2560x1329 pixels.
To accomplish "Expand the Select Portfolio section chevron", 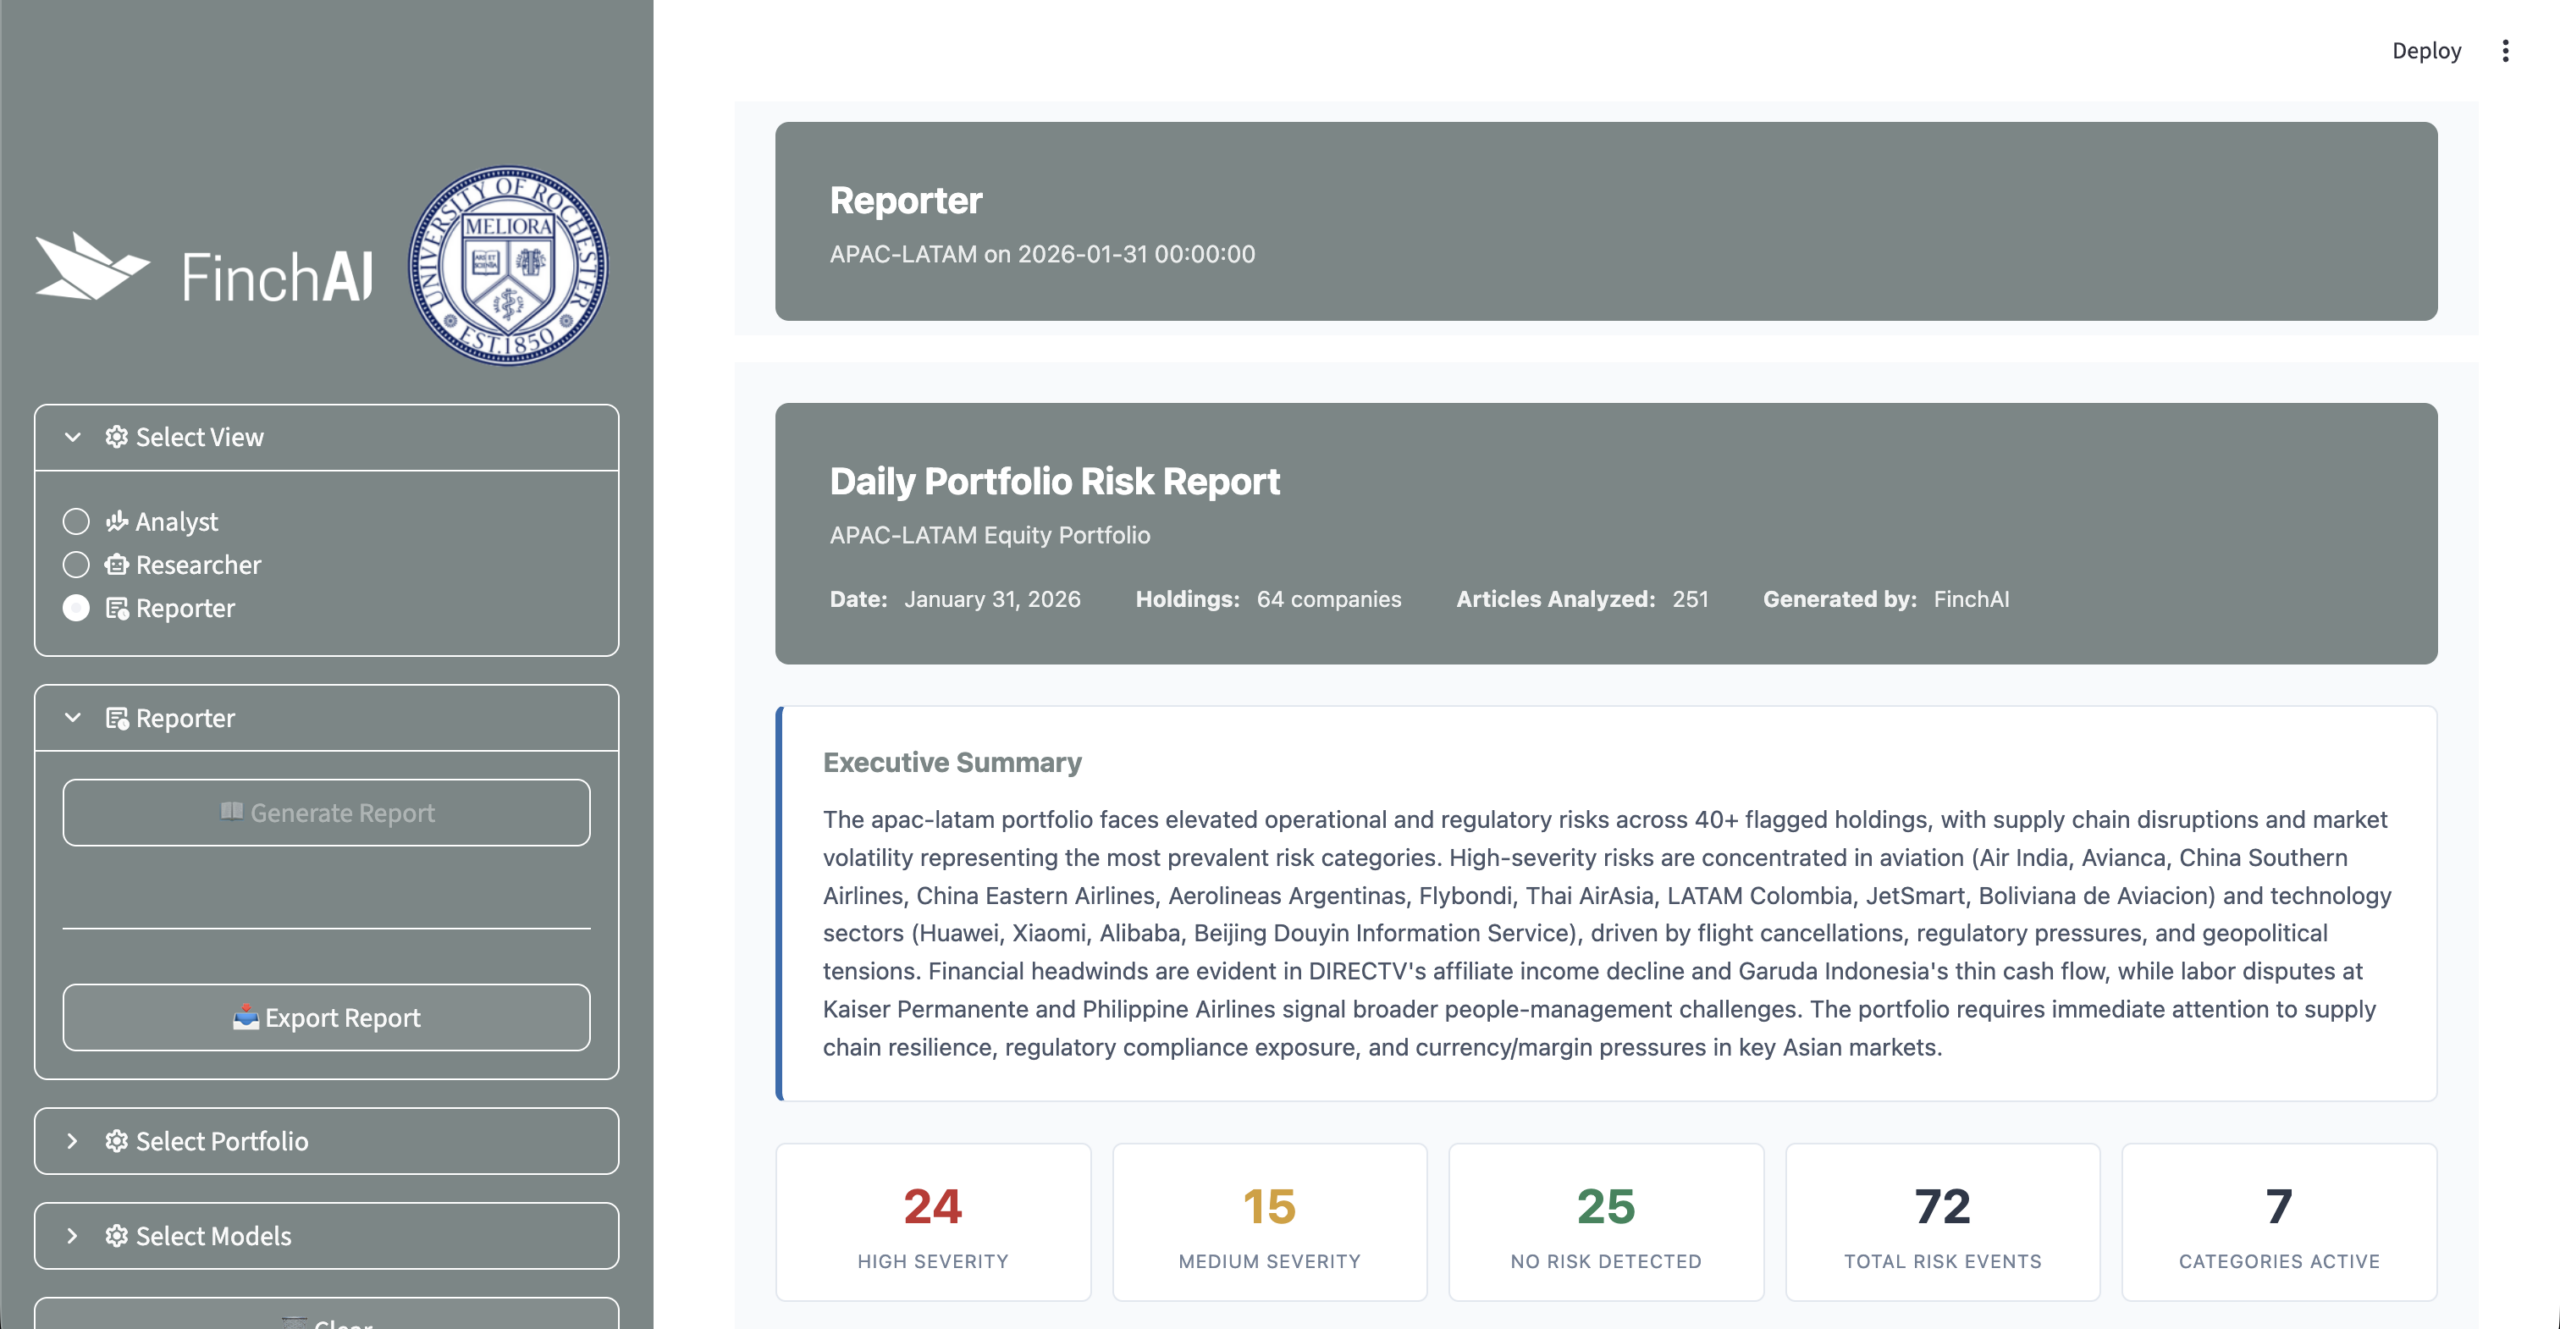I will tap(72, 1140).
